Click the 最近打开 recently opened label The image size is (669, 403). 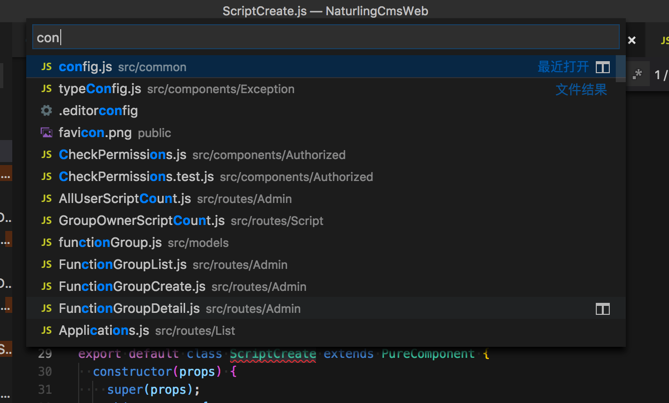pos(563,67)
